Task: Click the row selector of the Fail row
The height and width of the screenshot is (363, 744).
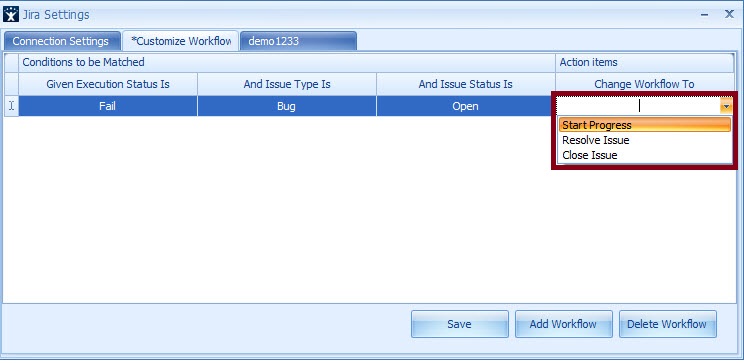Action: [11, 106]
